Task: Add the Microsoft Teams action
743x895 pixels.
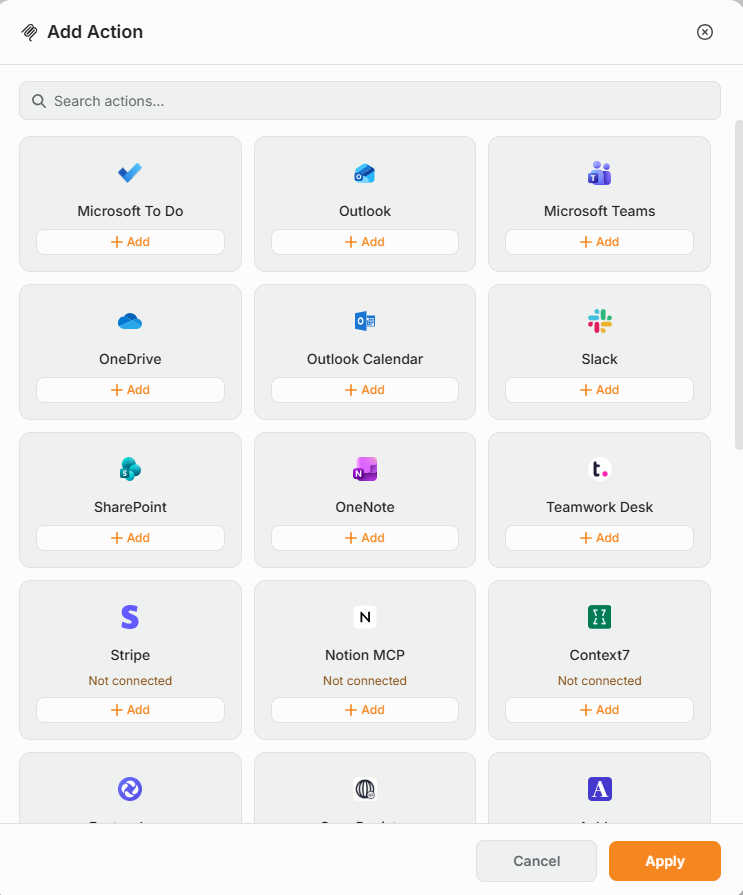Action: 599,242
